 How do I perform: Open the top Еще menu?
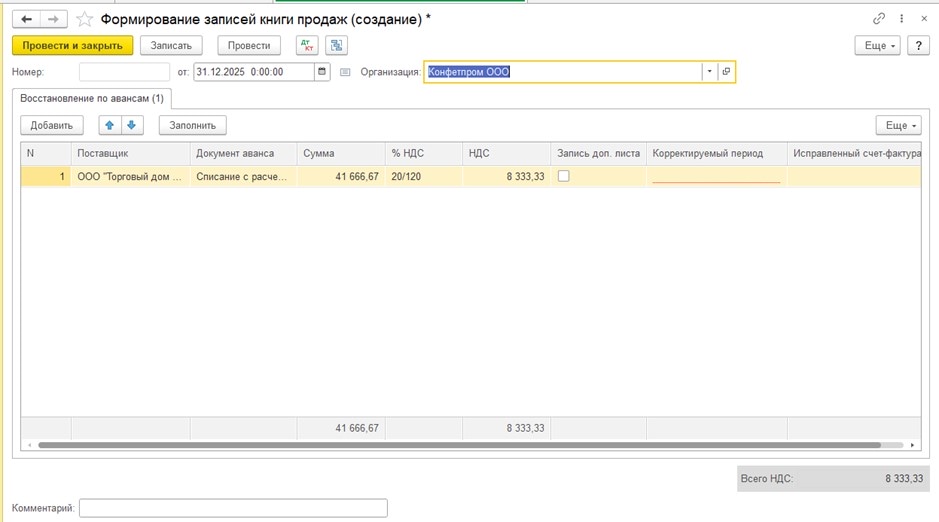(x=877, y=46)
